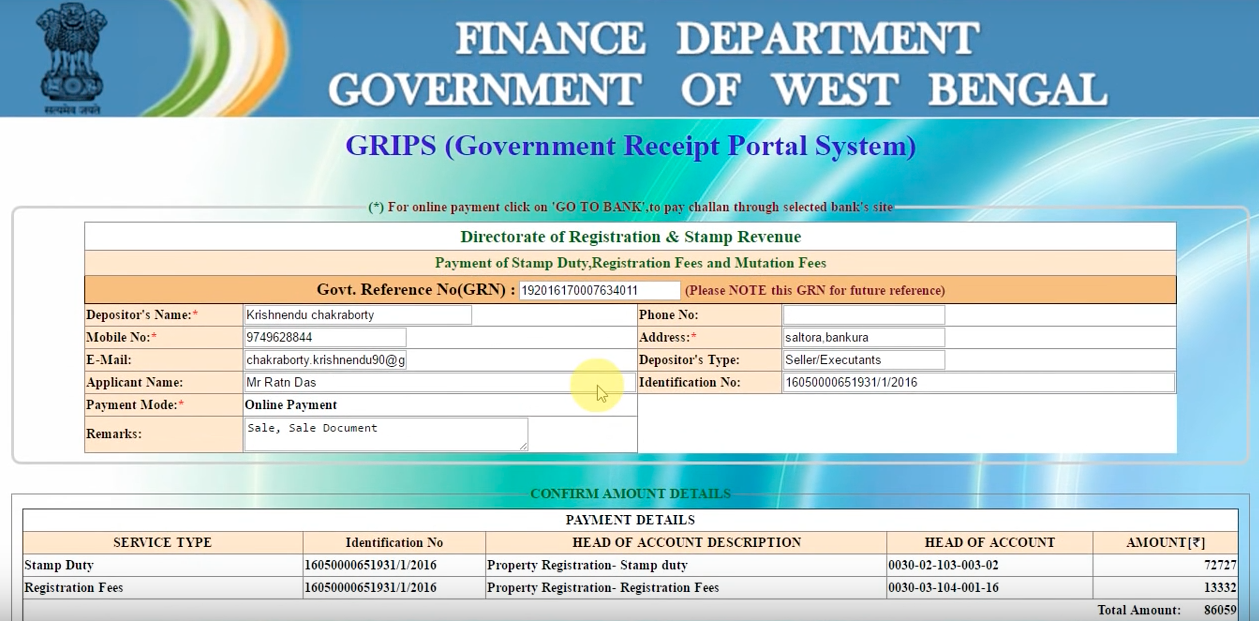The width and height of the screenshot is (1259, 621).
Task: Click the 'Remarks:' label
Action: (114, 434)
